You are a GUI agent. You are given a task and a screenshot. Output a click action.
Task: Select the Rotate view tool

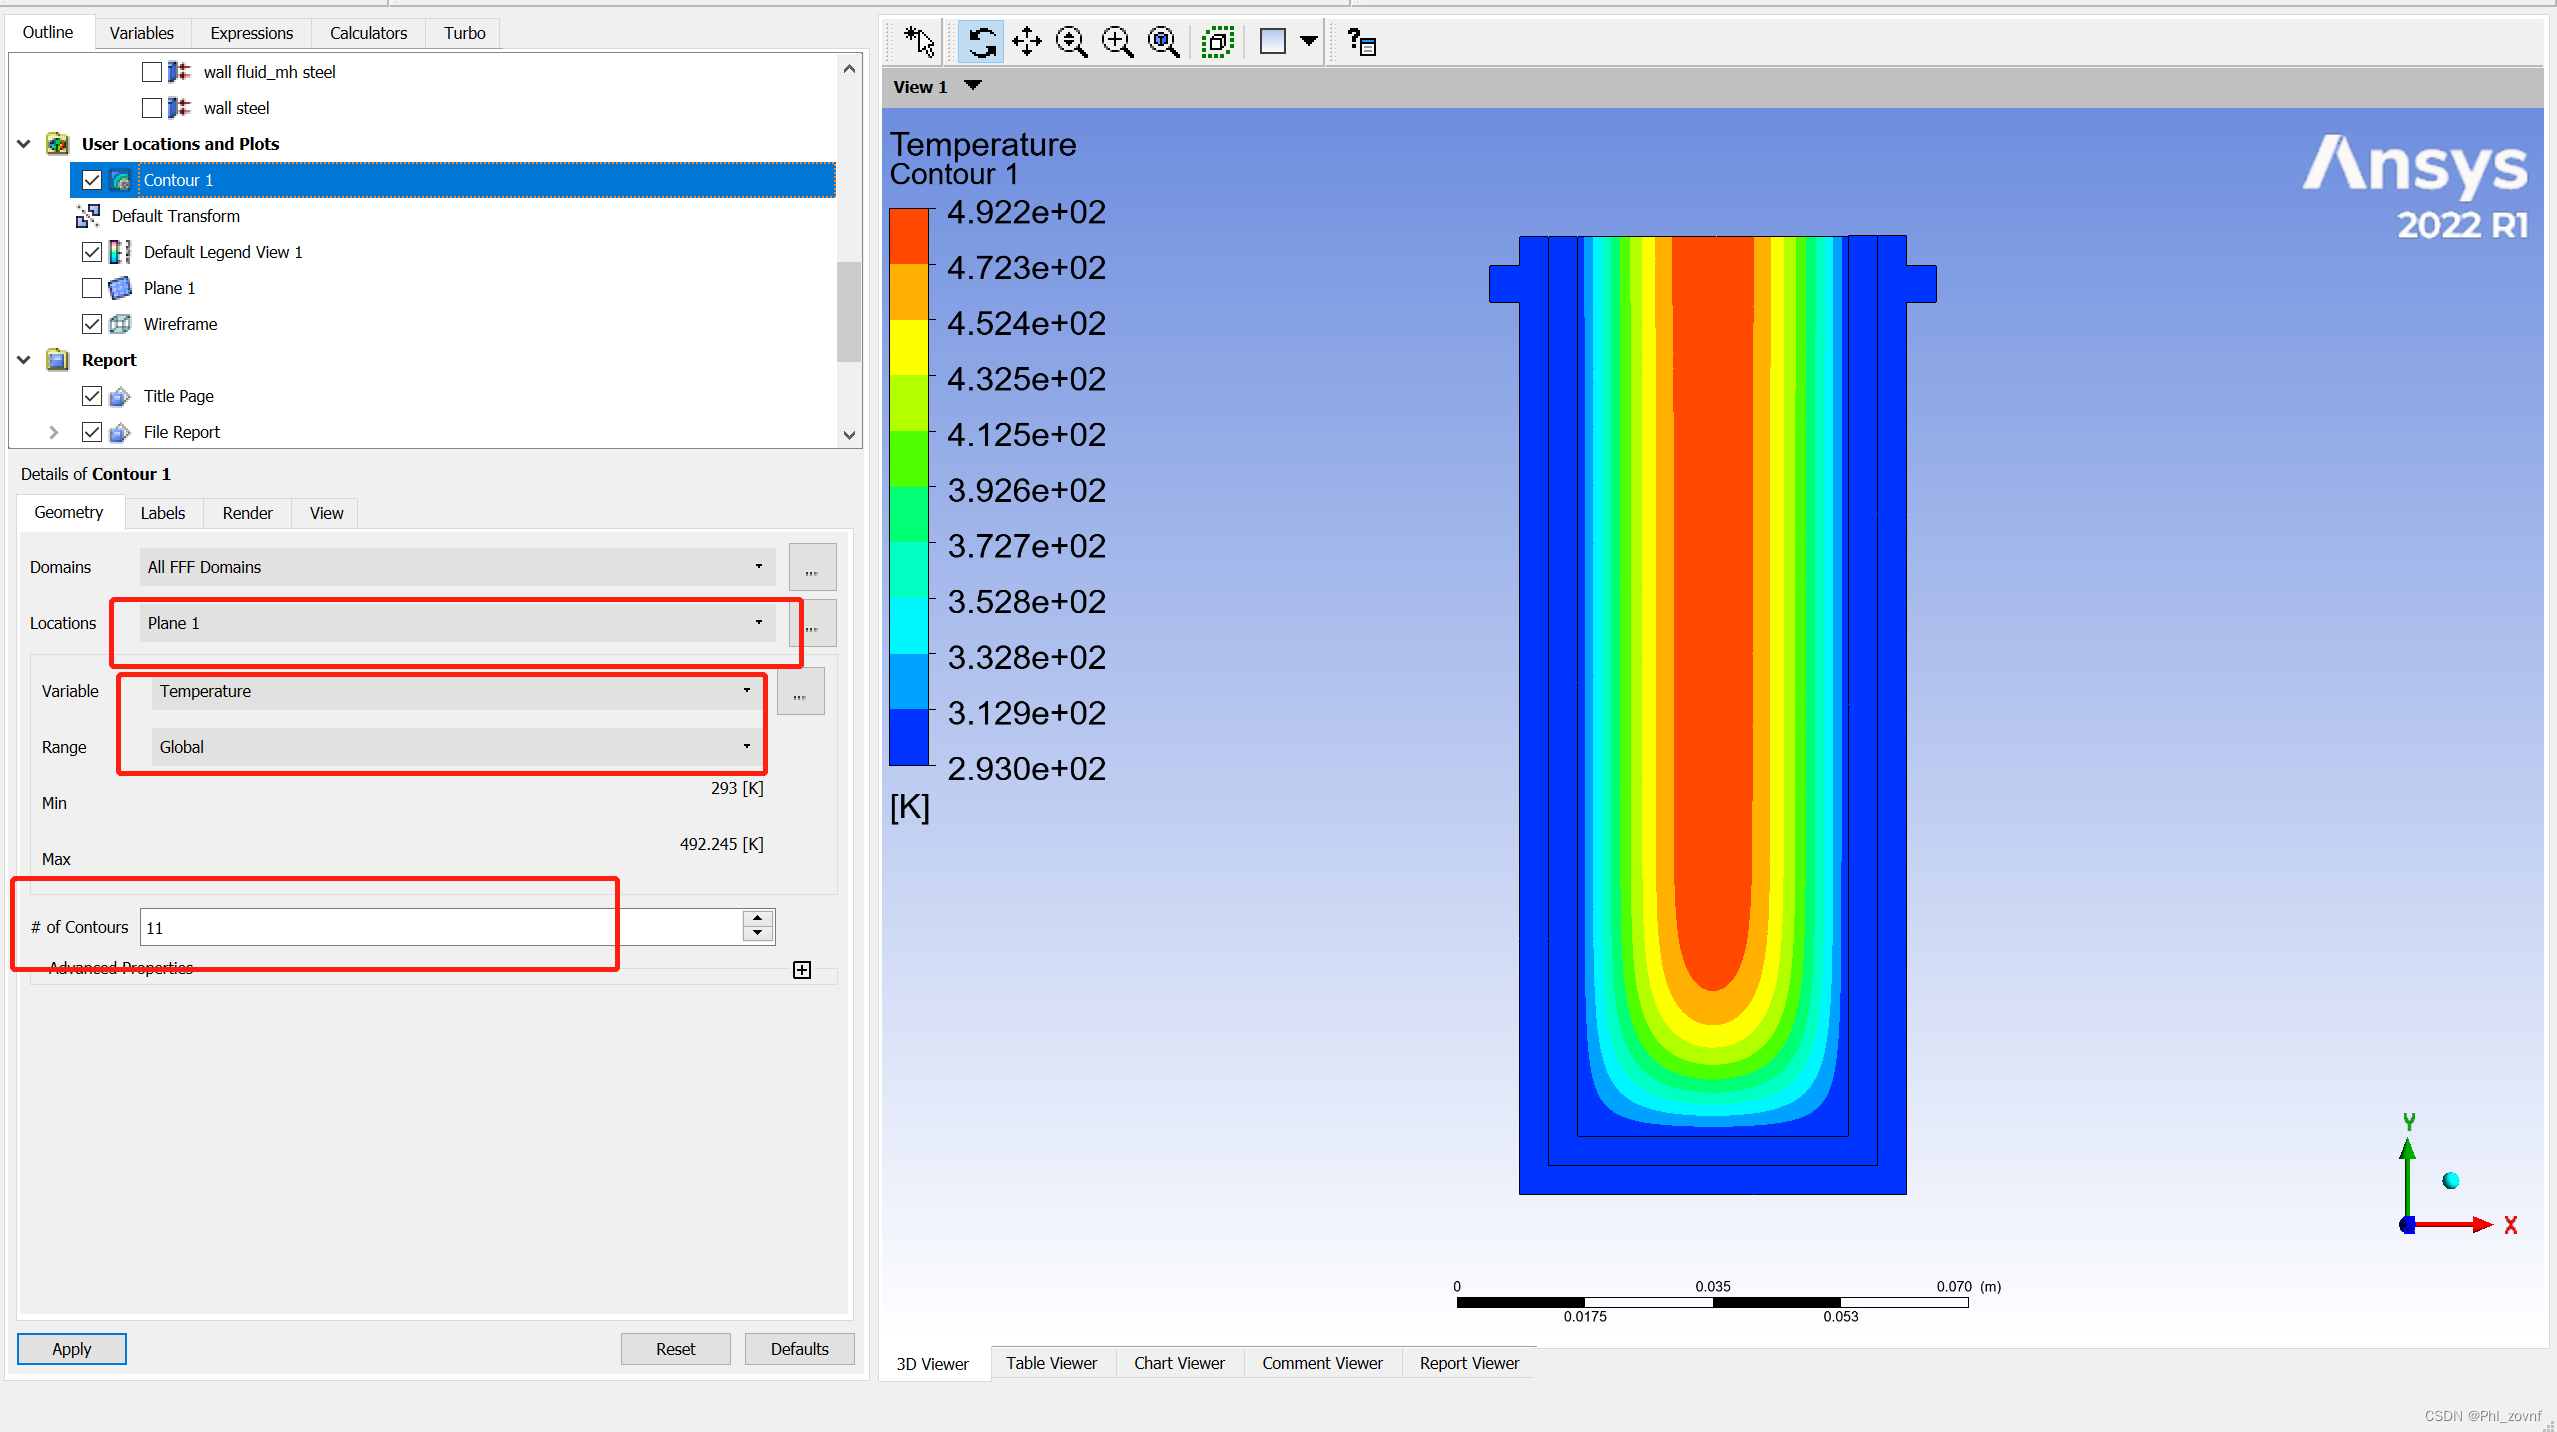(x=981, y=42)
